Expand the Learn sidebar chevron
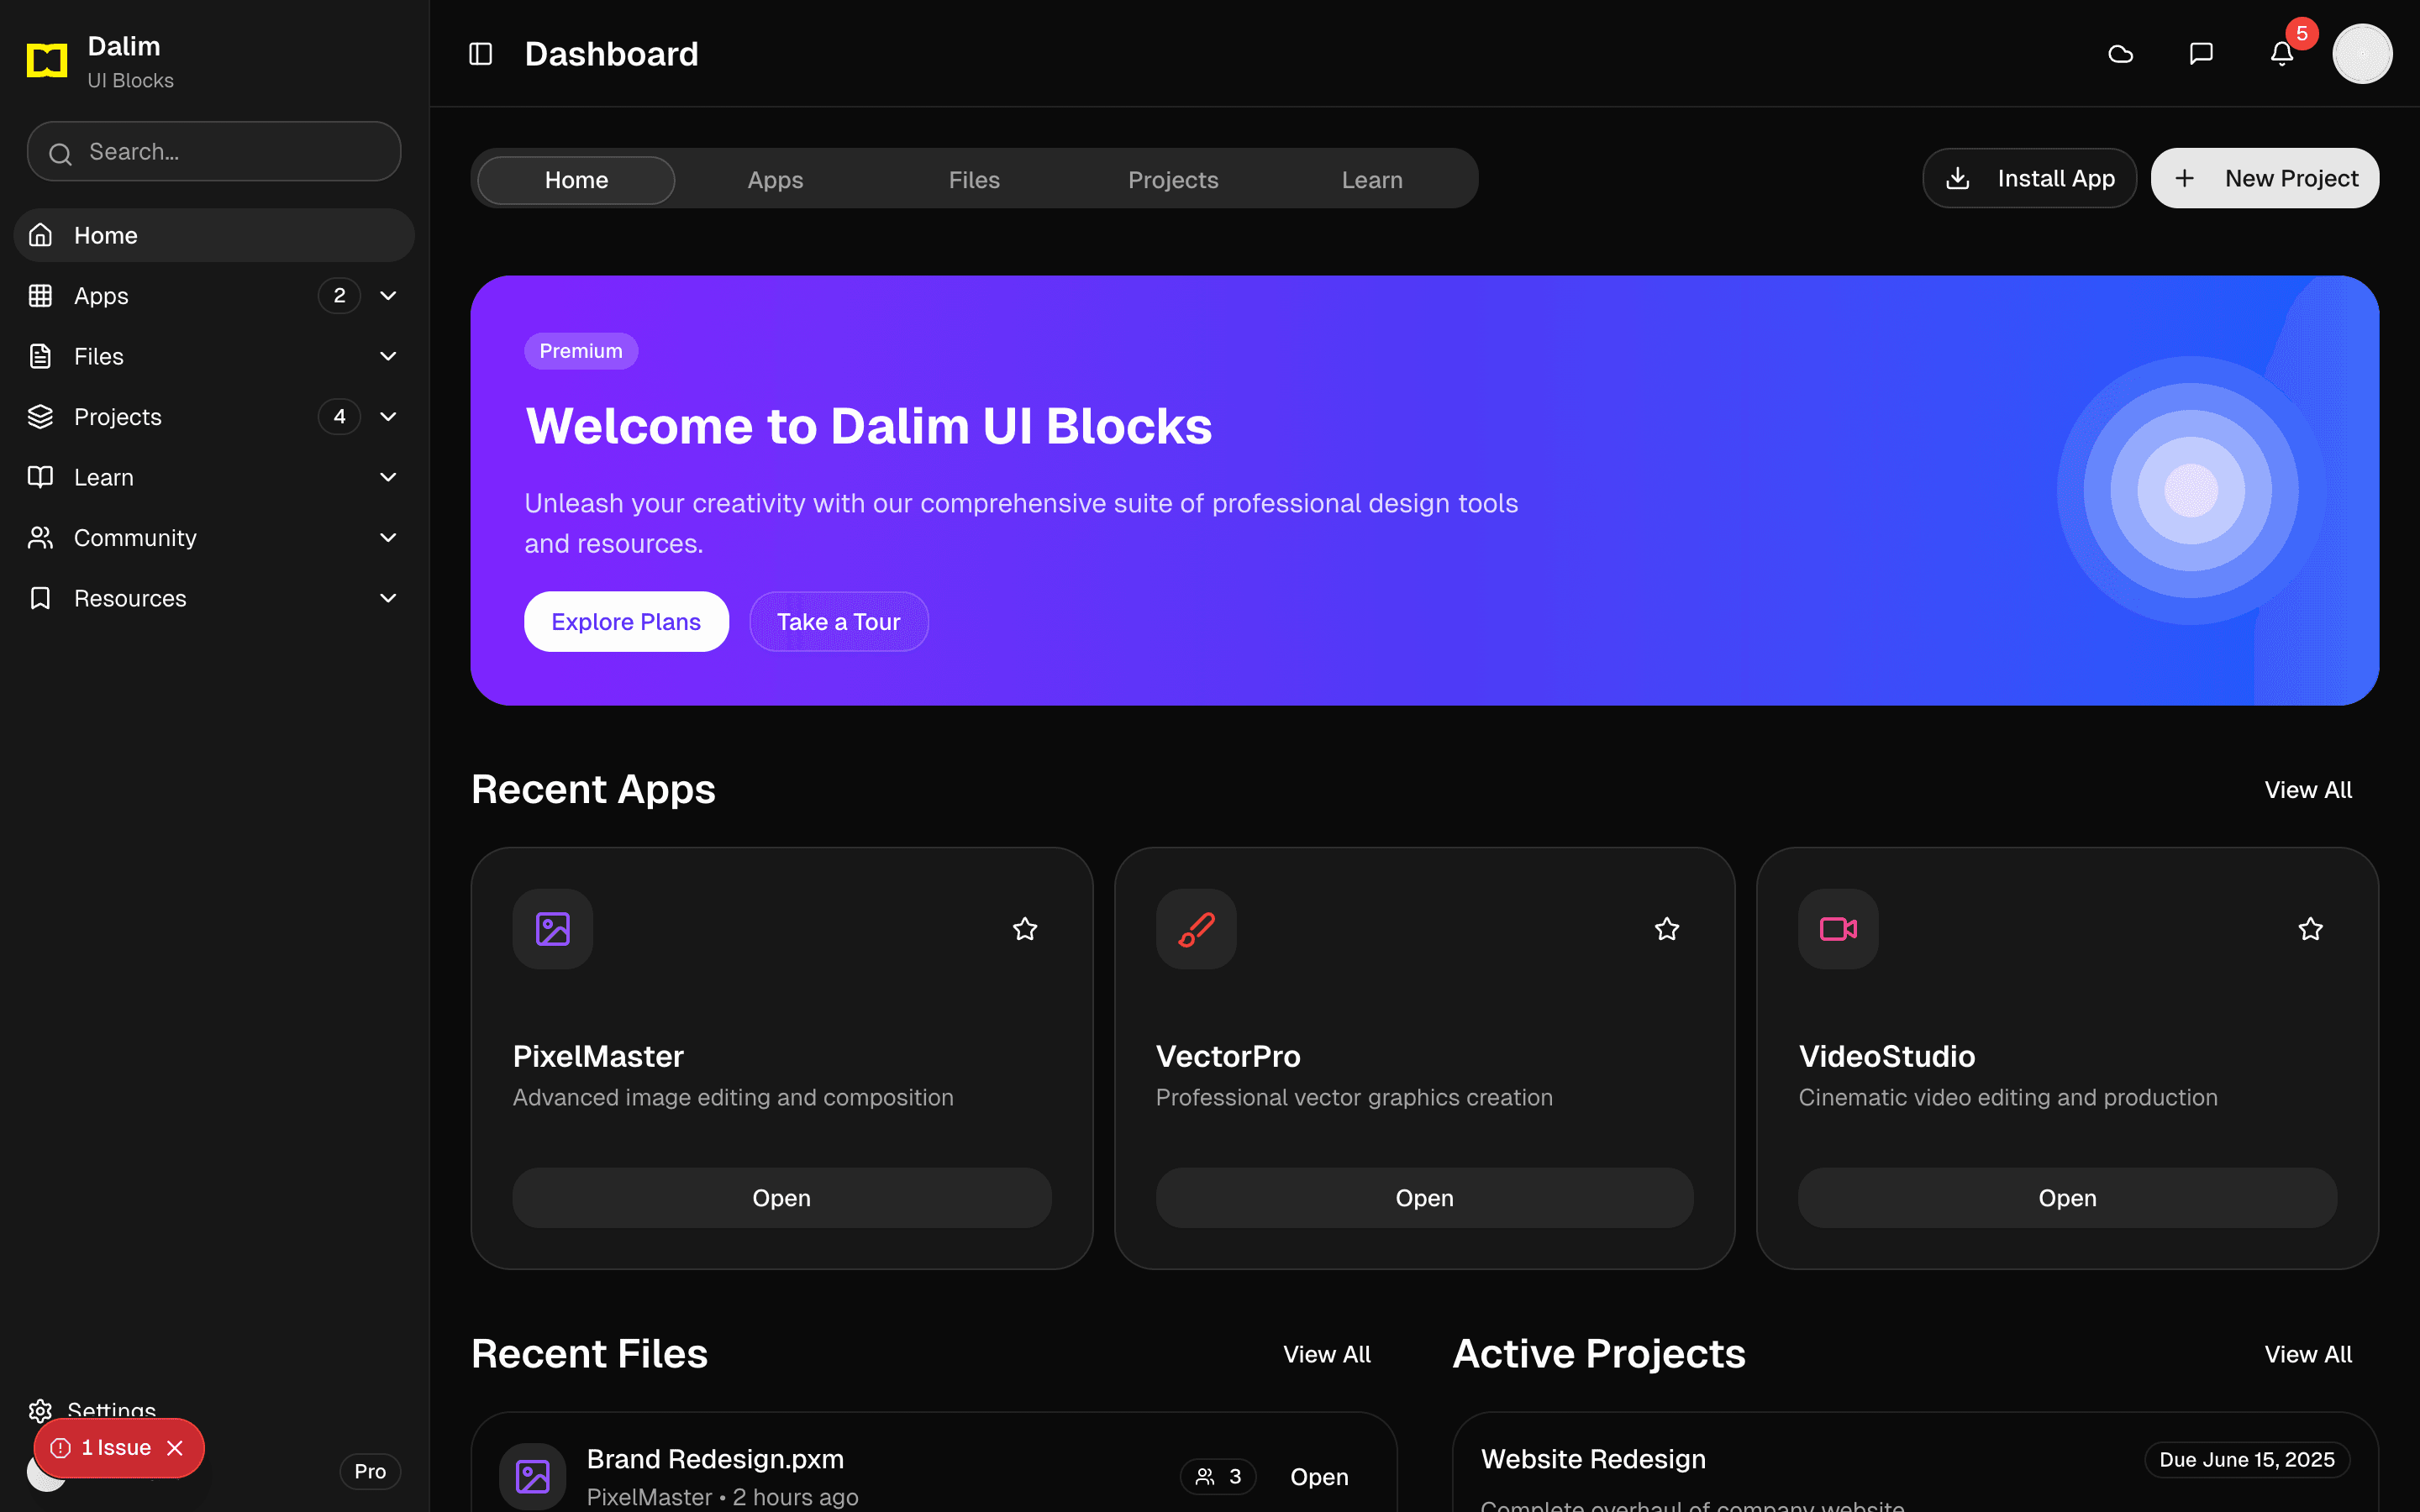 click(388, 477)
